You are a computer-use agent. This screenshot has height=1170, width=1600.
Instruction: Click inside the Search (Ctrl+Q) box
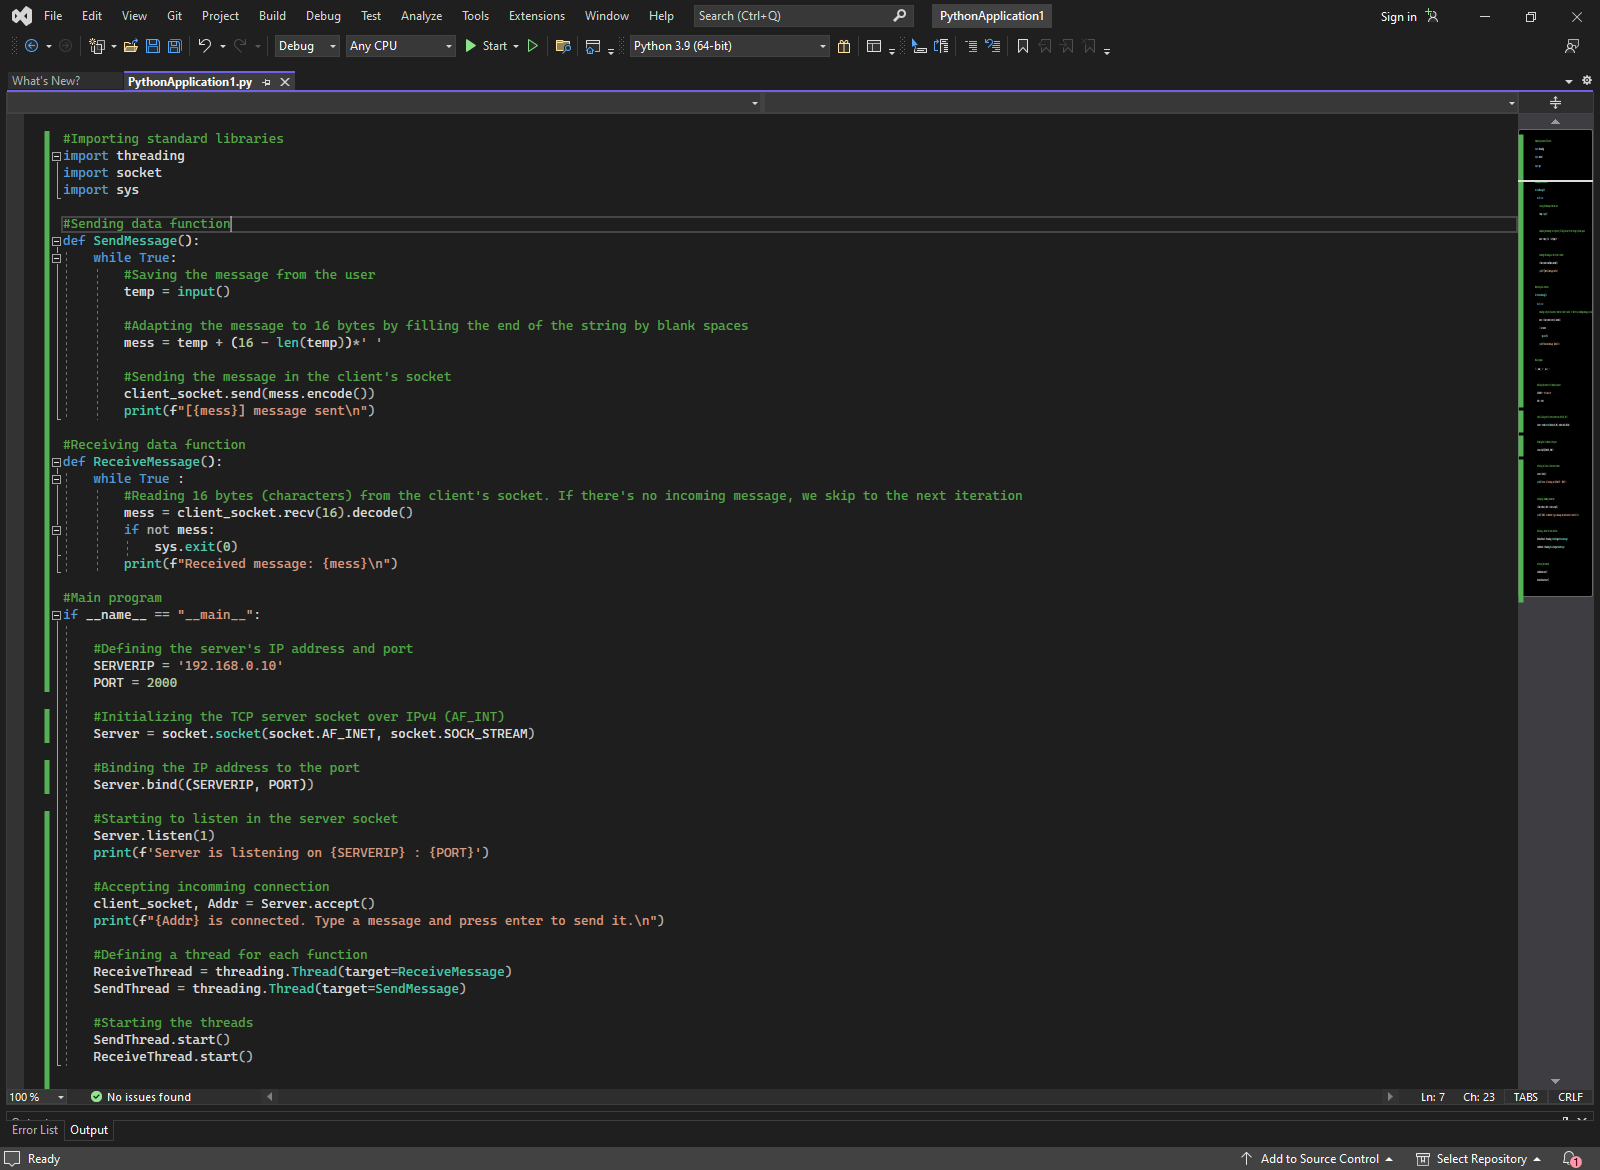click(x=790, y=16)
